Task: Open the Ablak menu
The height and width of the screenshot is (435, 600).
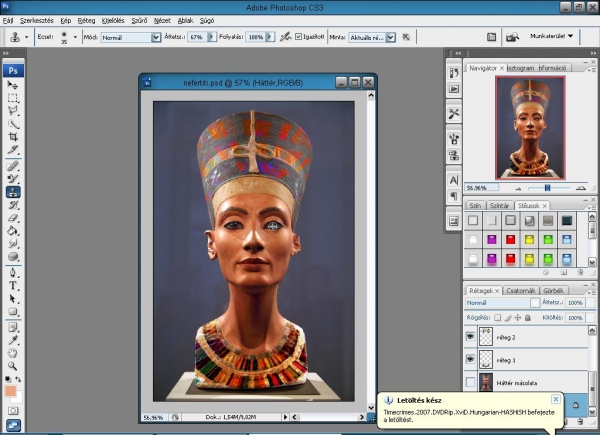Action: [x=185, y=21]
